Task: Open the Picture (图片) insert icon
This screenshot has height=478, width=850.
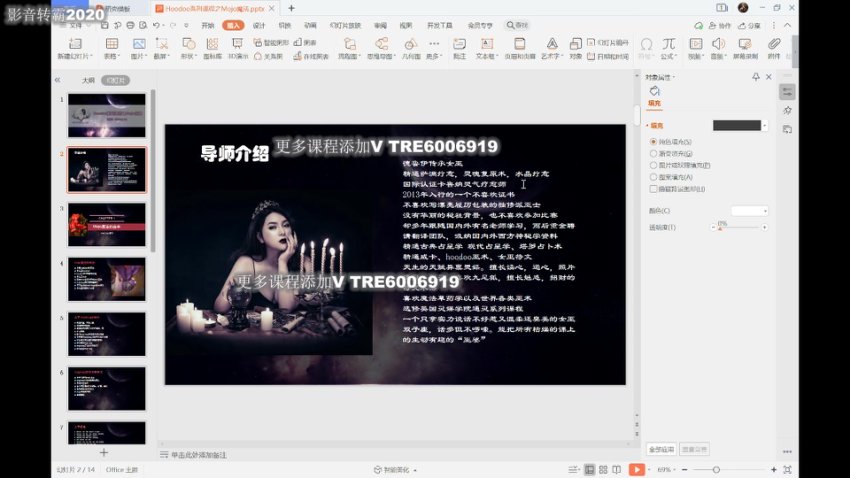Action: [139, 44]
